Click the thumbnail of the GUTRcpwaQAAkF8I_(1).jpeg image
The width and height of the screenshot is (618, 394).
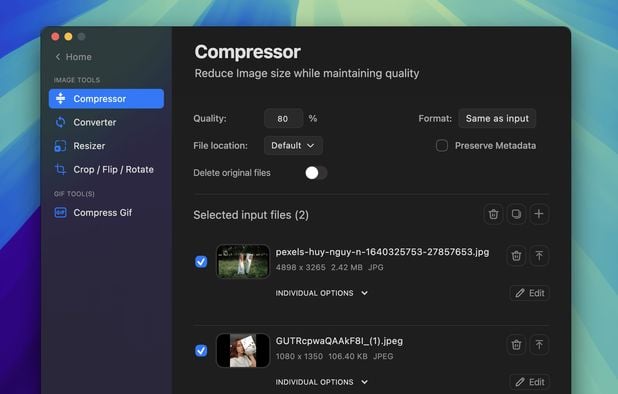243,351
